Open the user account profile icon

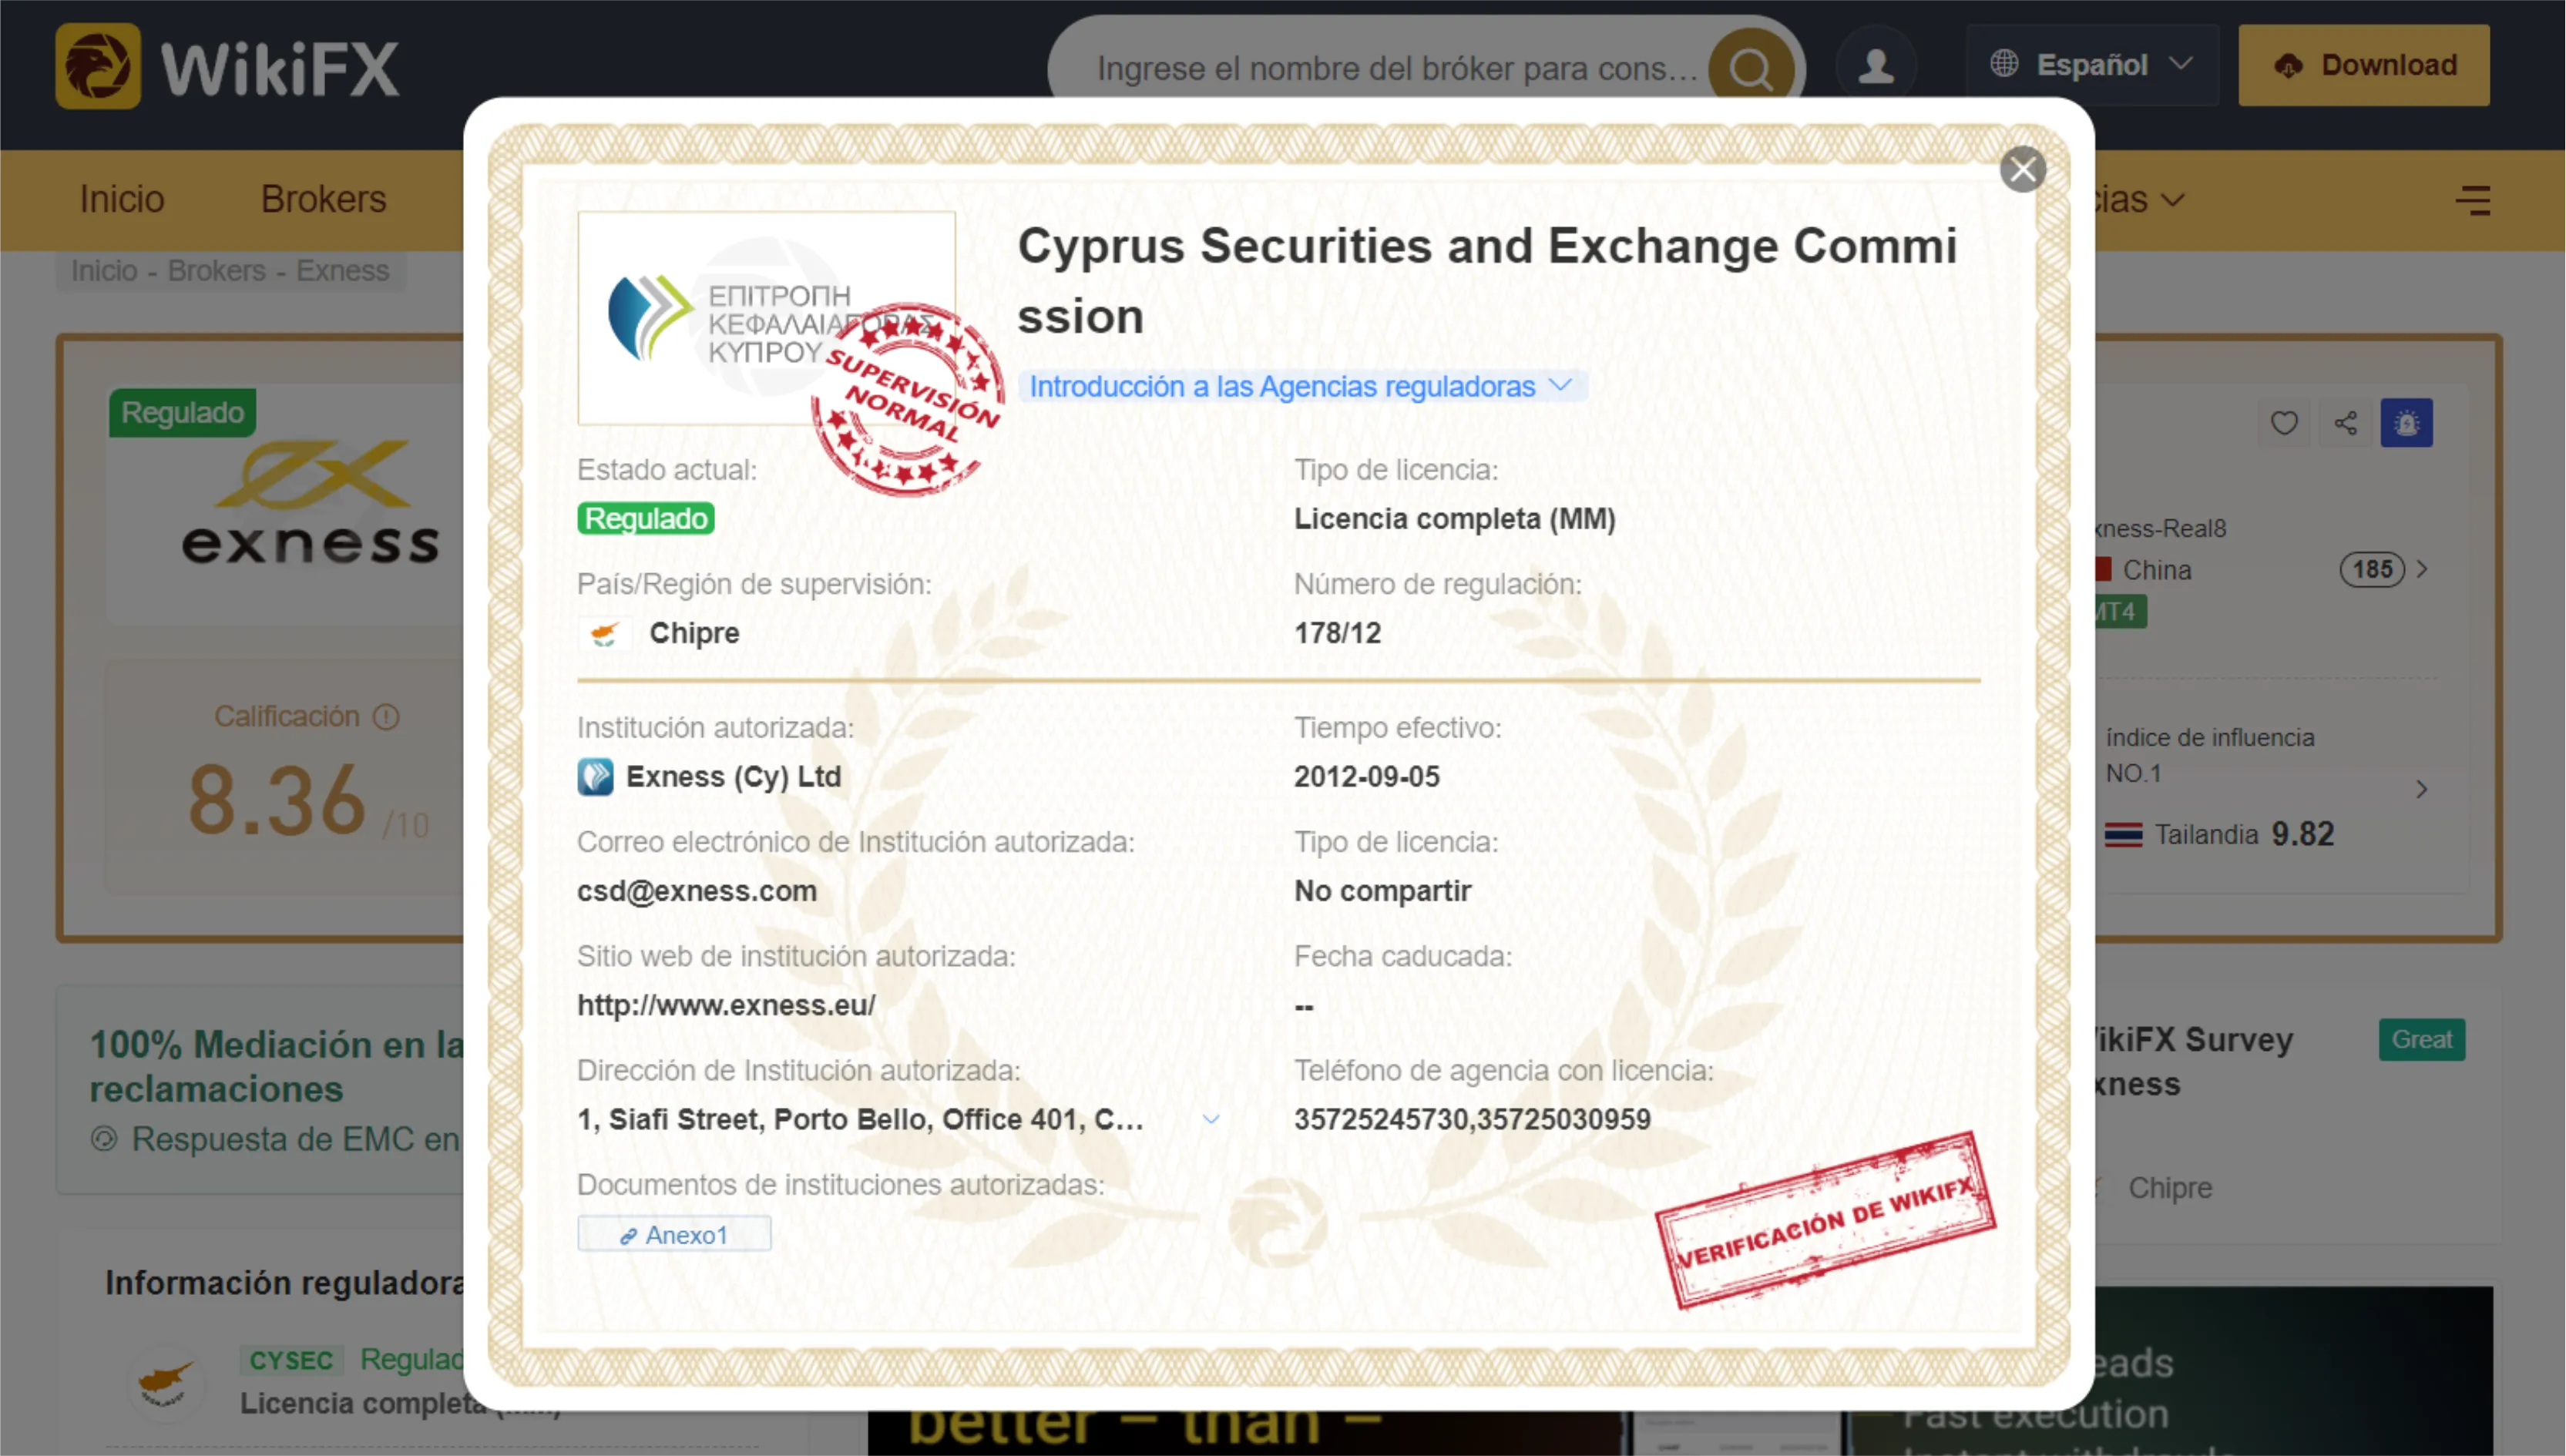coord(1875,66)
